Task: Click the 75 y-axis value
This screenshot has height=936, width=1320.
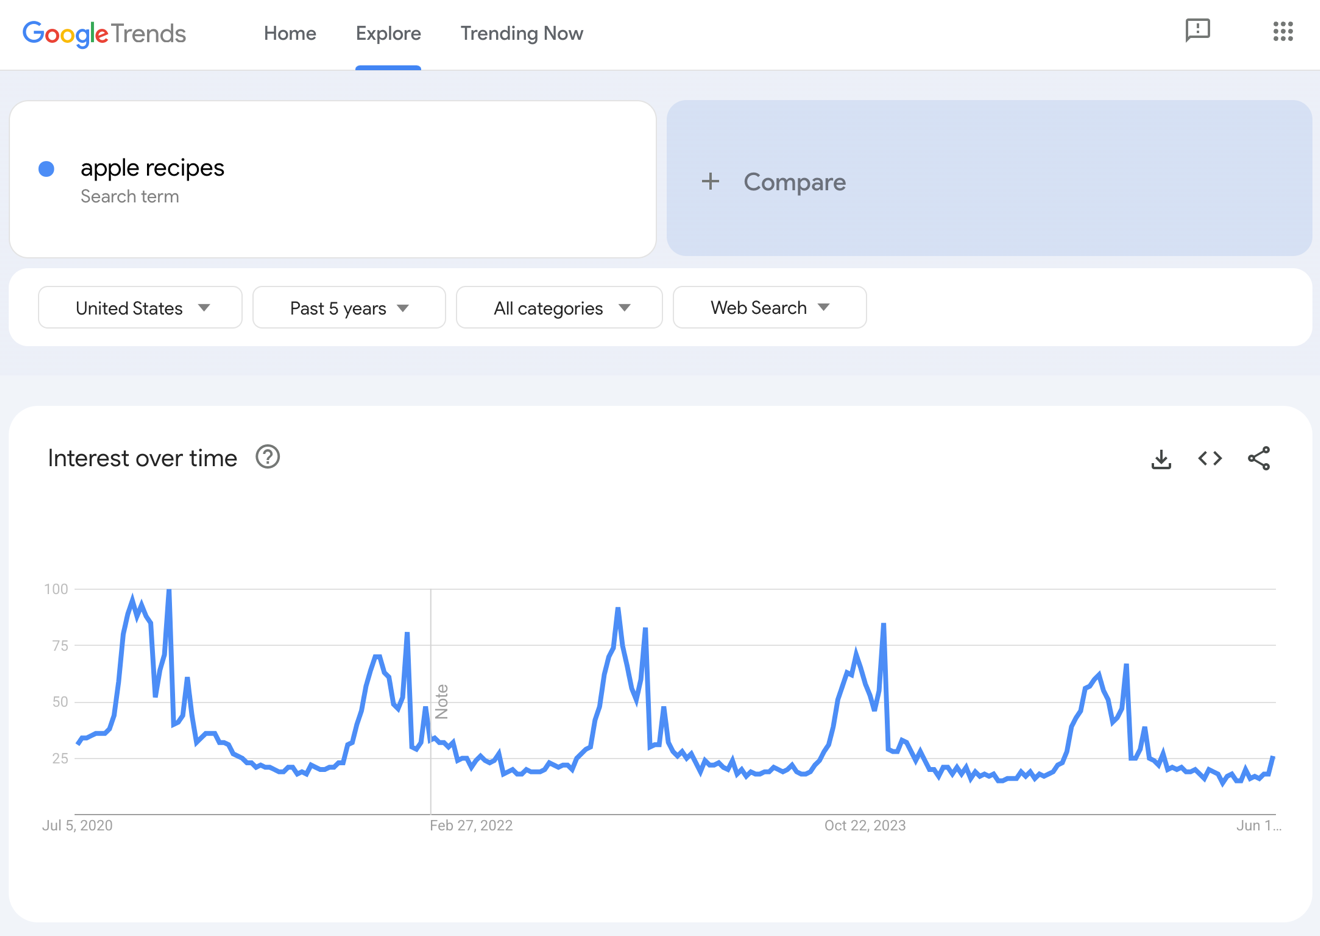Action: pyautogui.click(x=59, y=646)
